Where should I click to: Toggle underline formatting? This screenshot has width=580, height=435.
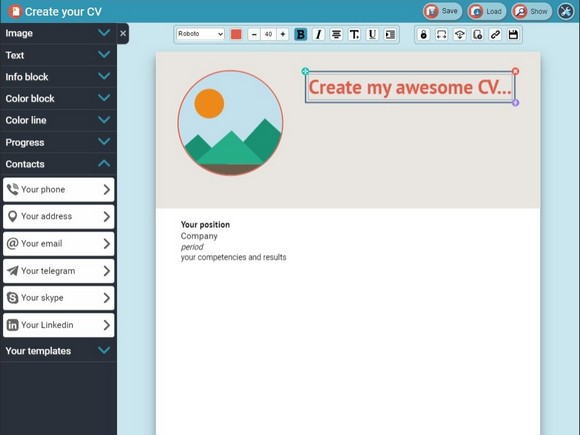click(x=372, y=34)
